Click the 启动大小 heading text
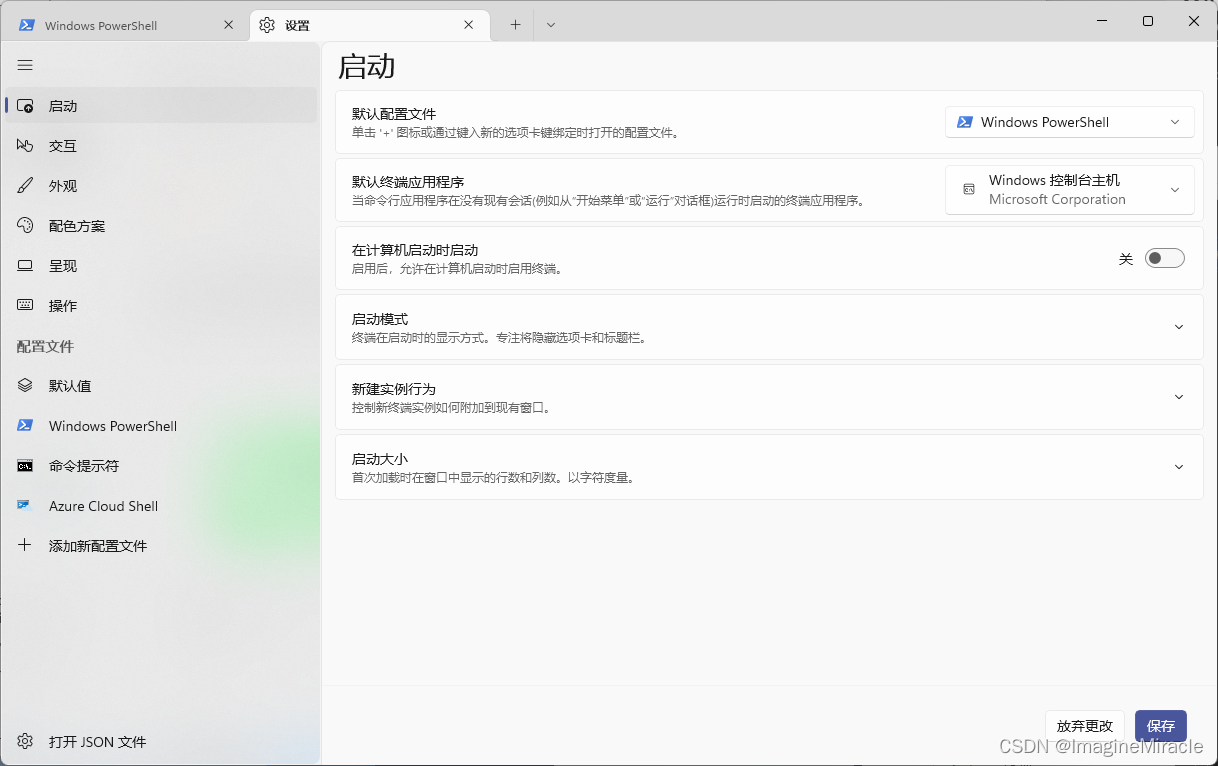Screen dimensions: 1218x766 [380, 459]
